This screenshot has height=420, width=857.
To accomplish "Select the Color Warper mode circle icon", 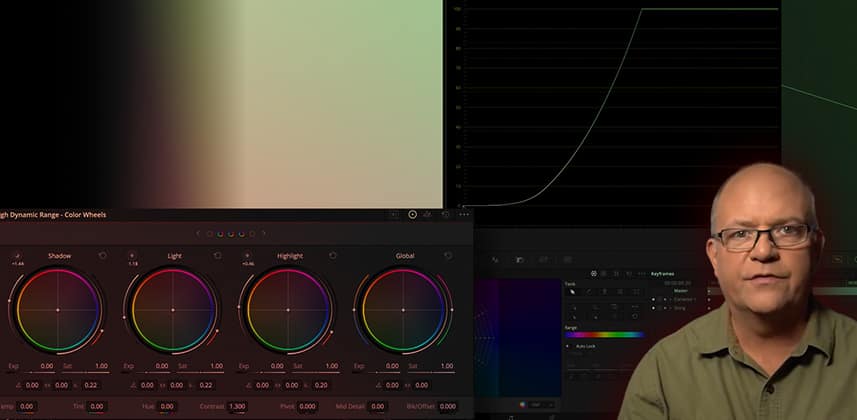I will (x=594, y=273).
